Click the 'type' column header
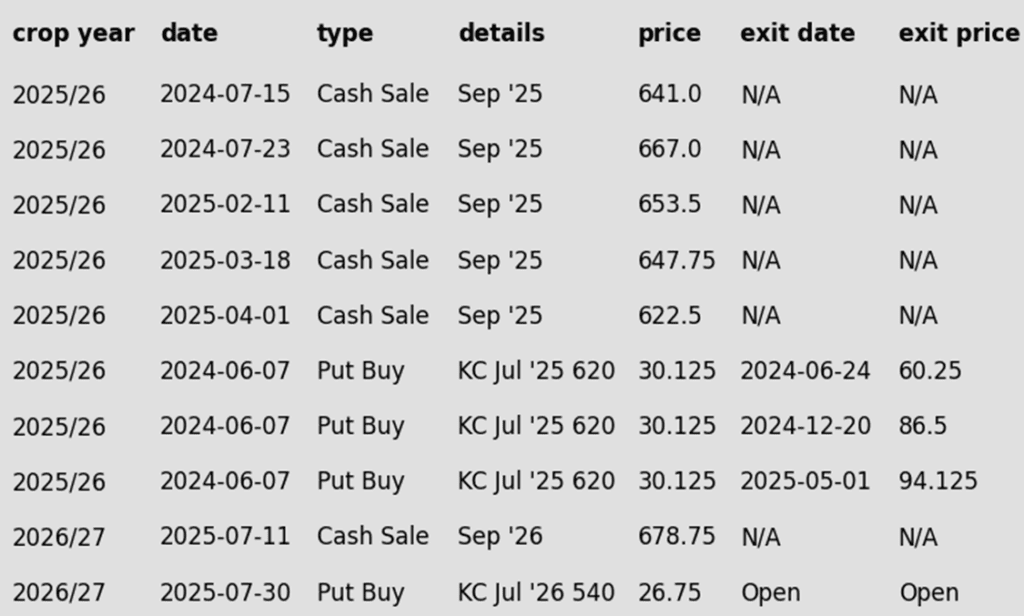1024x616 pixels. pos(345,33)
